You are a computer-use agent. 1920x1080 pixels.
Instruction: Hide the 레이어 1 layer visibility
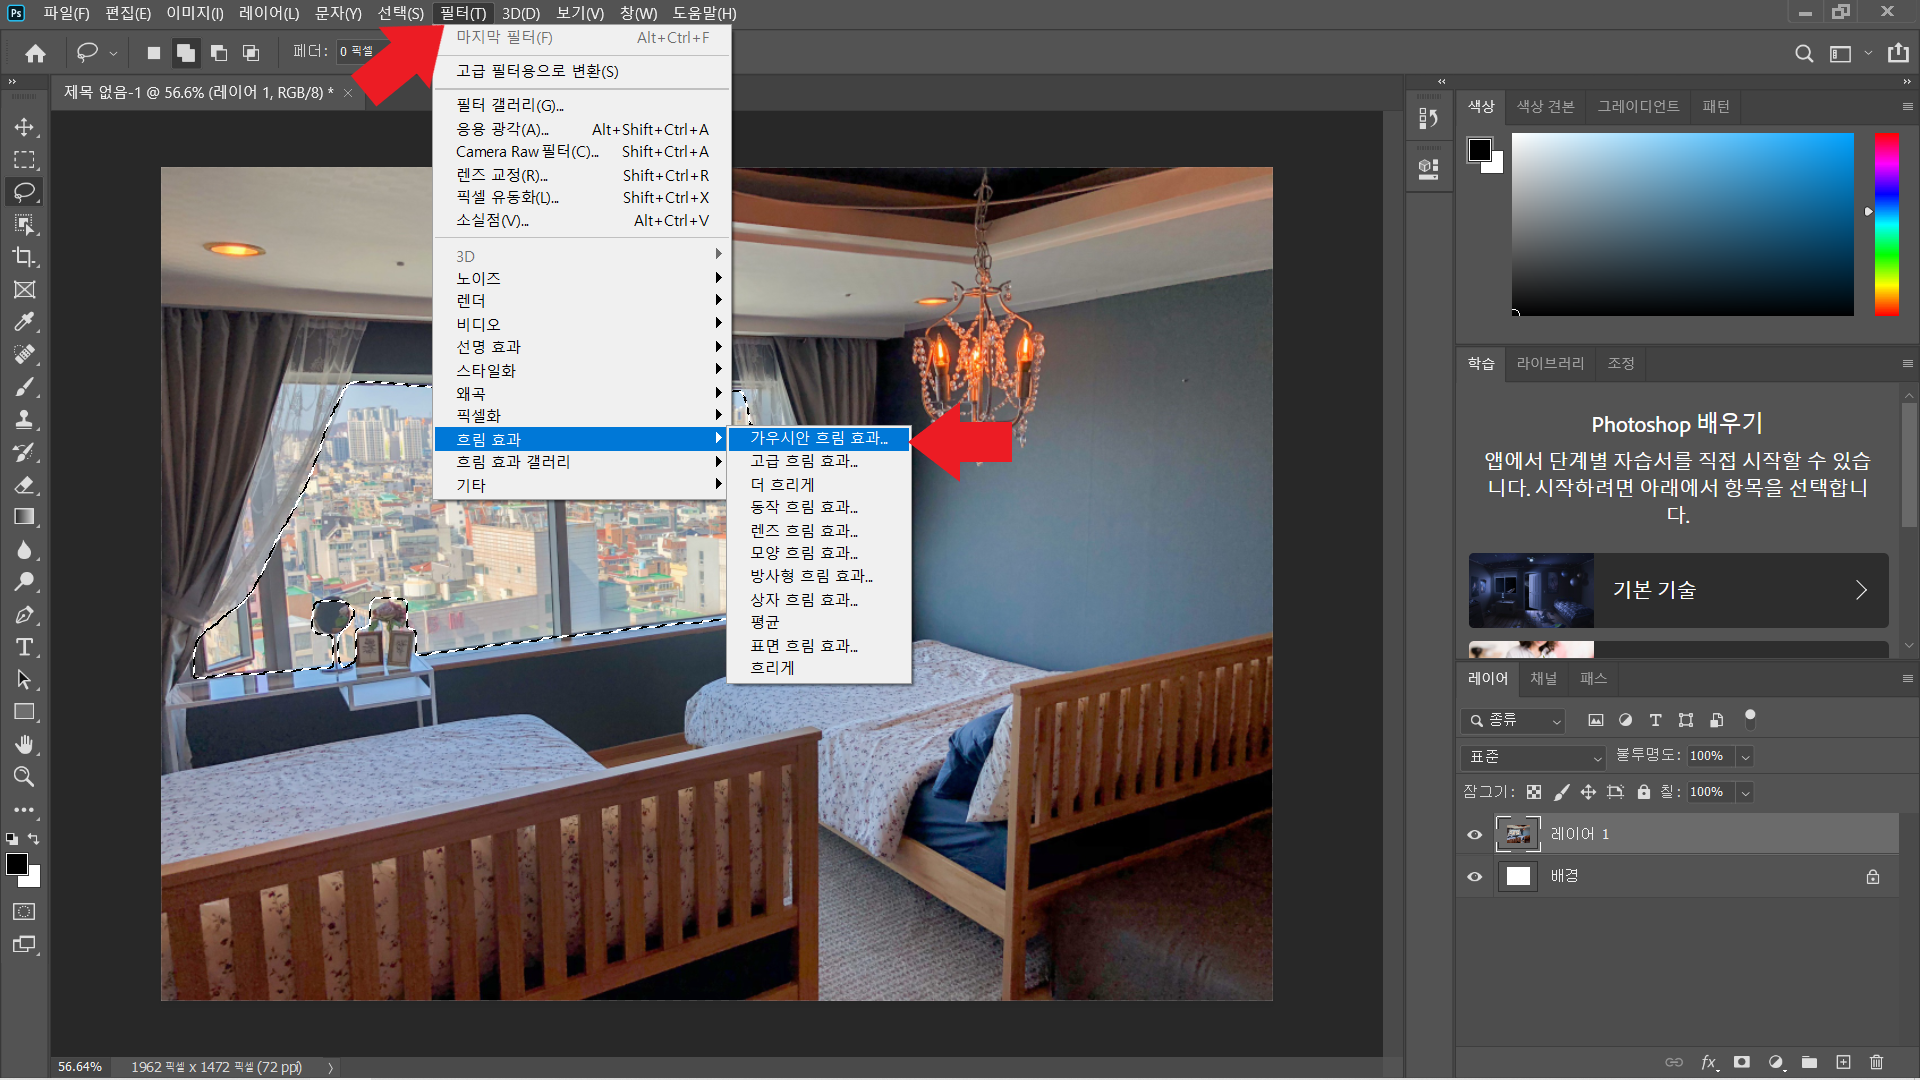pyautogui.click(x=1474, y=834)
